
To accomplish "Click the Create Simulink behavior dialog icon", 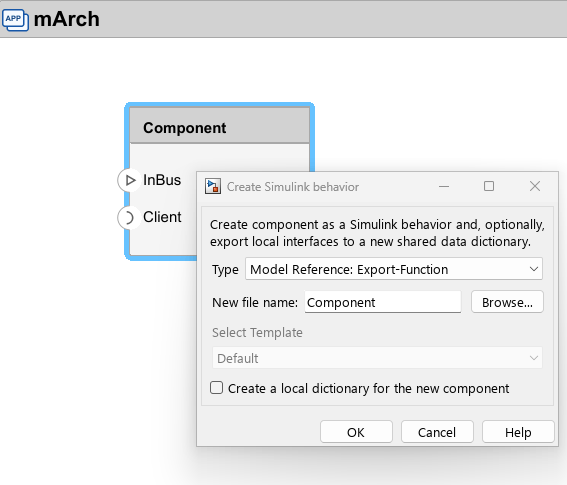I will tap(213, 187).
